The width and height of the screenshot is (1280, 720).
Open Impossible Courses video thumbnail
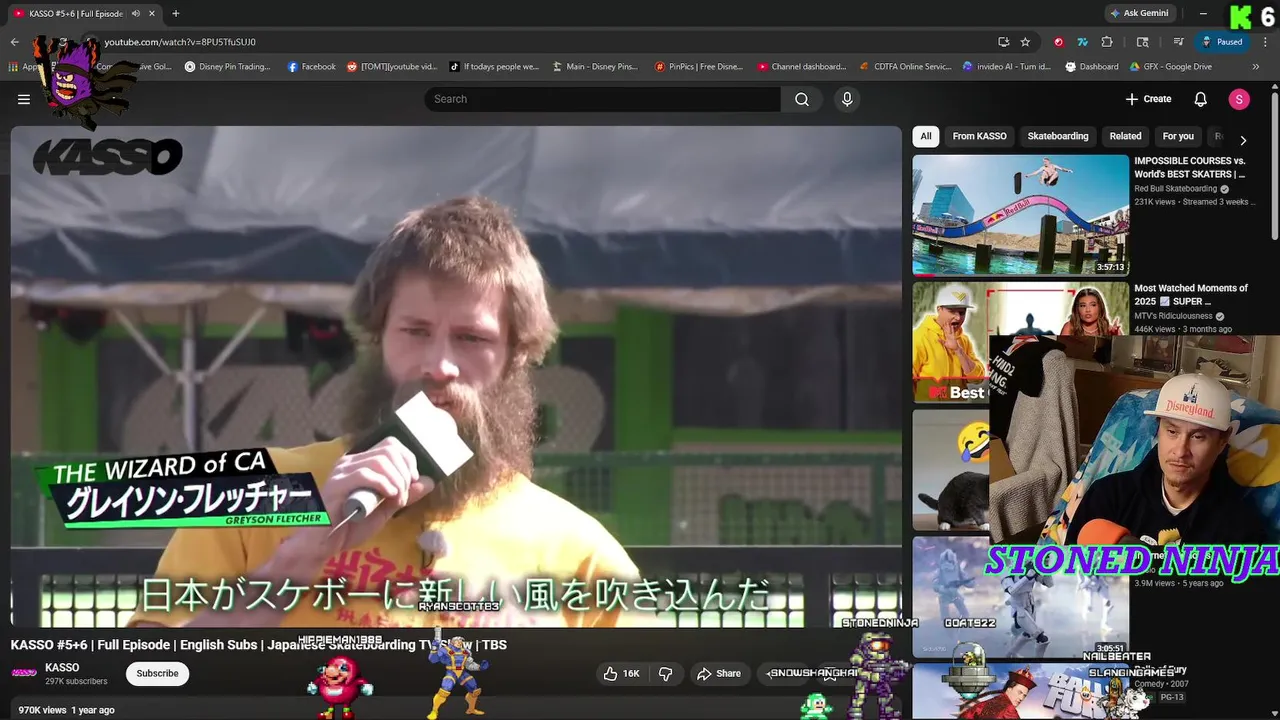(x=1020, y=214)
